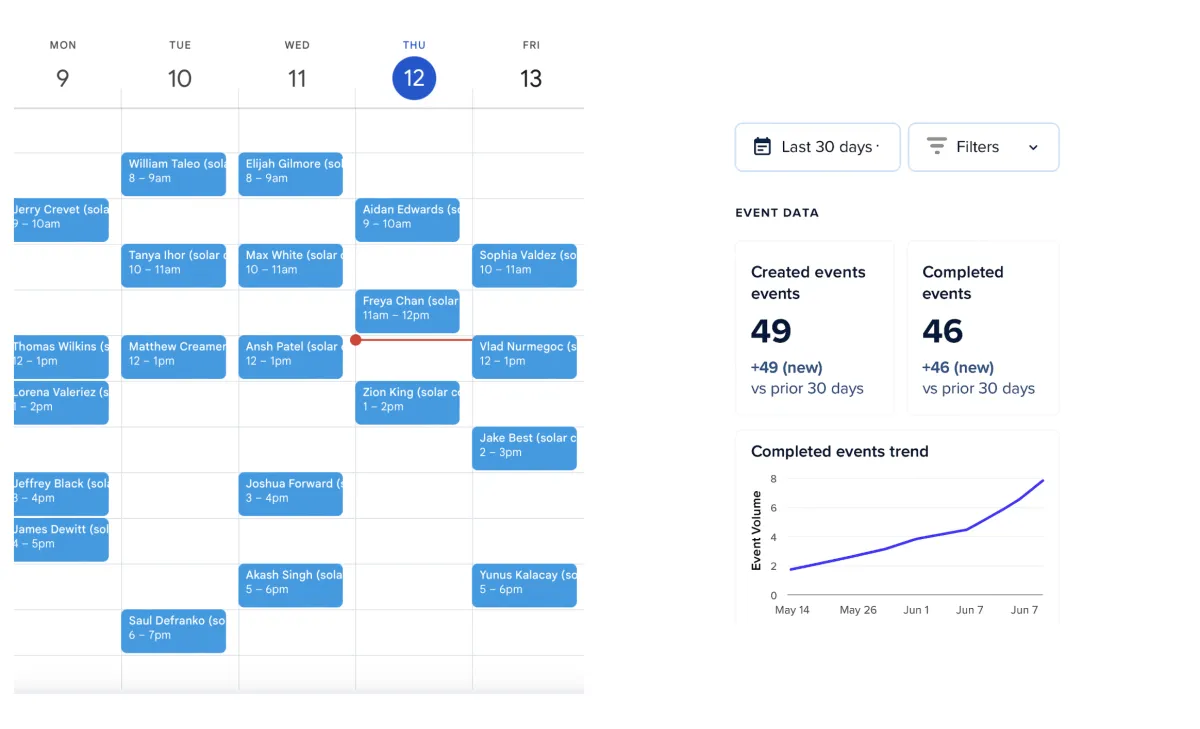Image resolution: width=1200 pixels, height=729 pixels.
Task: Click the Completed events trend title
Action: [x=840, y=451]
